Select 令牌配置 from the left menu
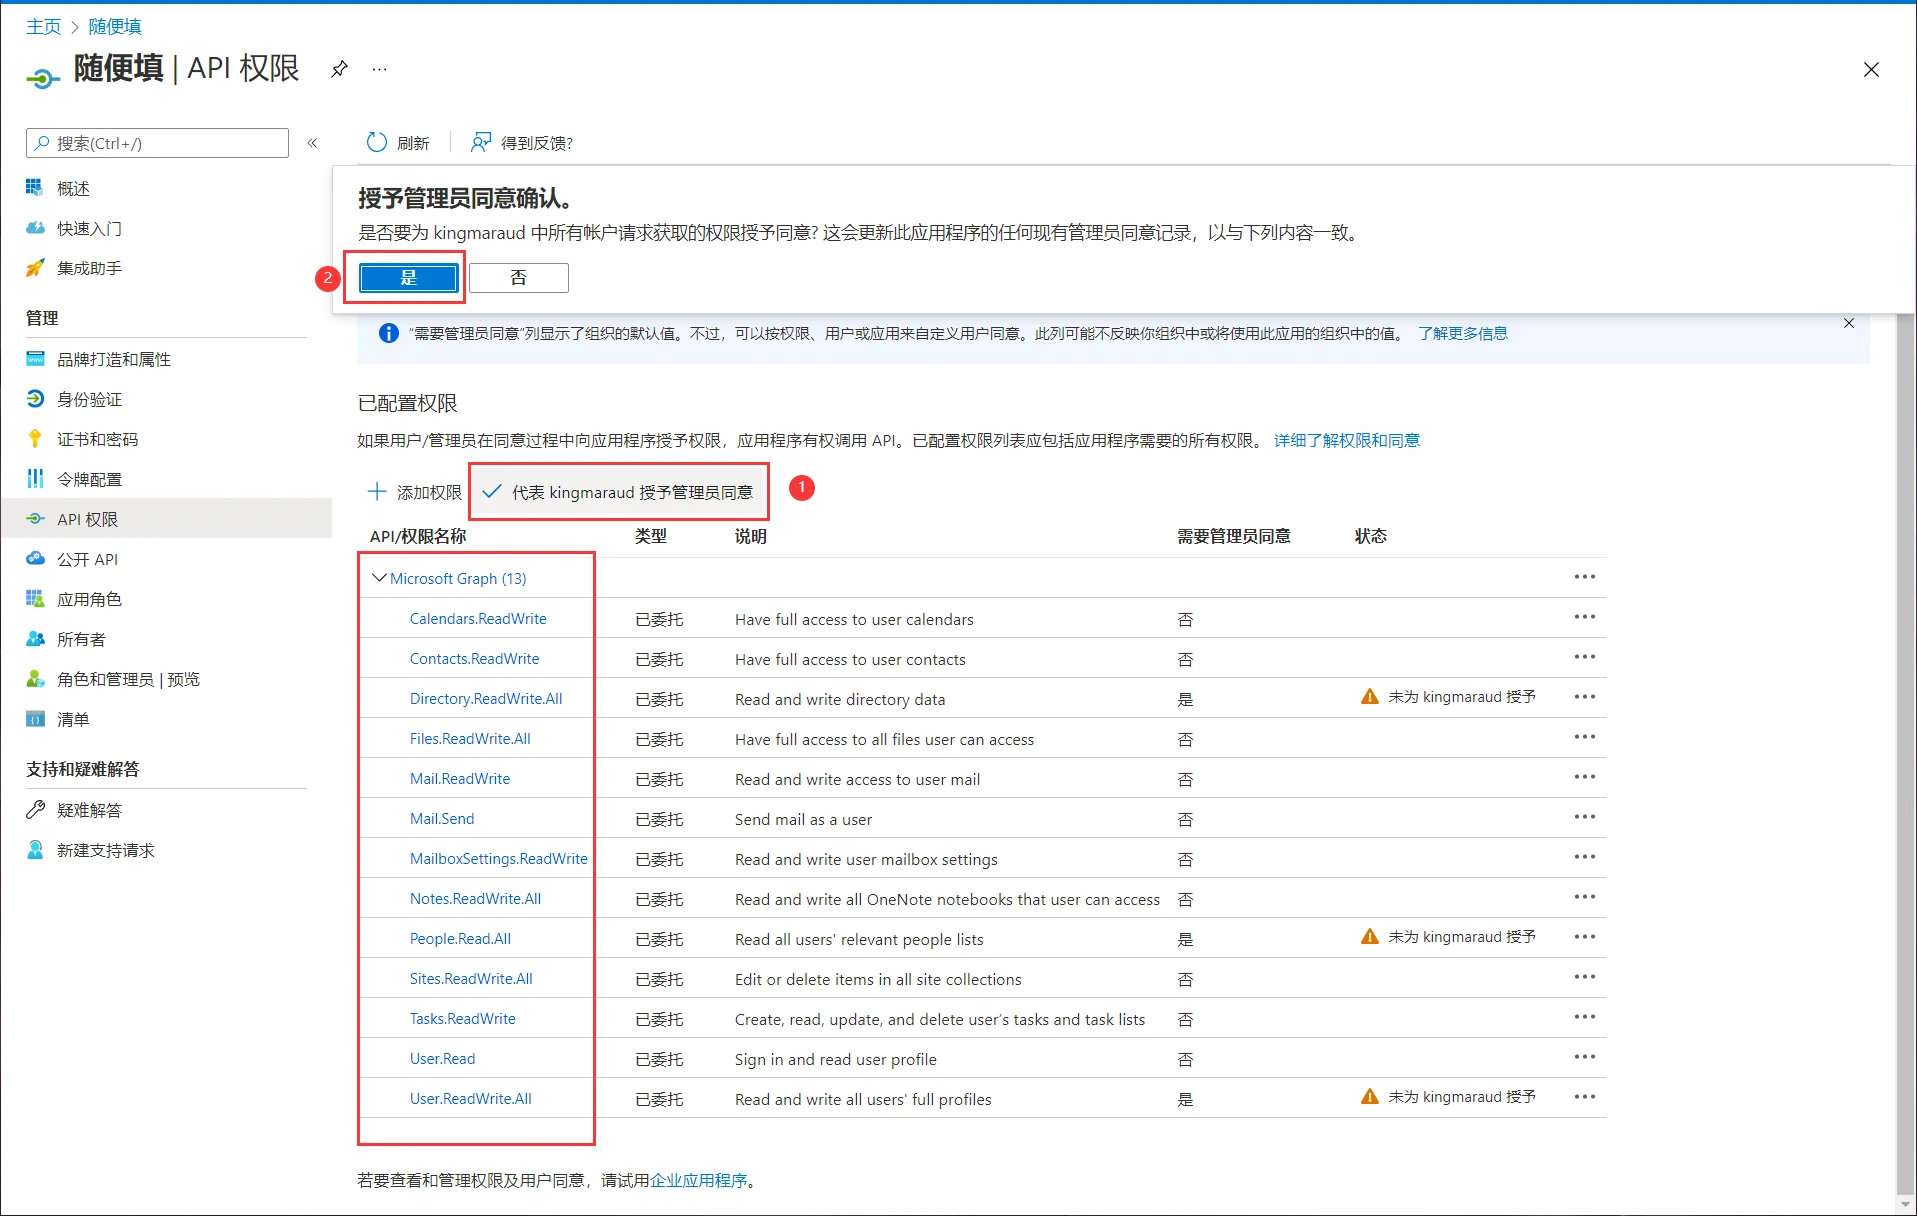The image size is (1917, 1216). 89,479
